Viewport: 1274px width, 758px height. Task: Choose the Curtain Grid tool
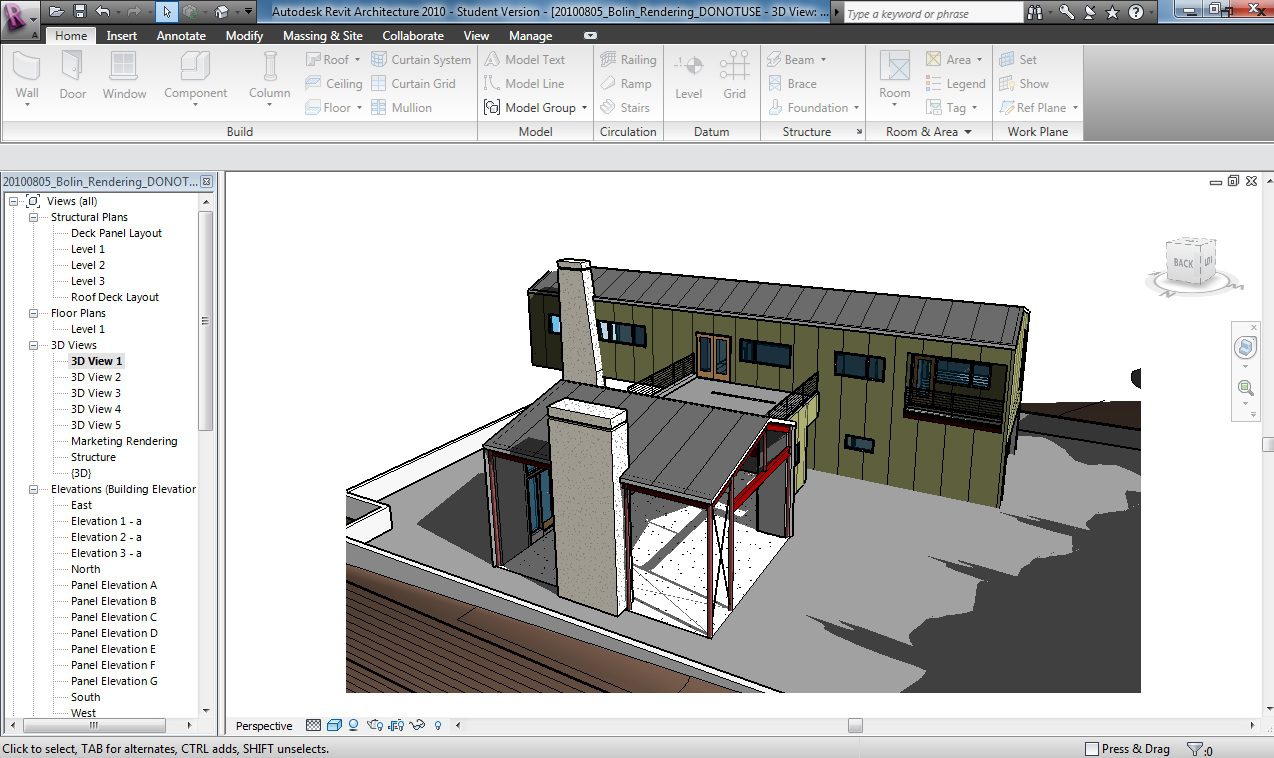coord(414,84)
